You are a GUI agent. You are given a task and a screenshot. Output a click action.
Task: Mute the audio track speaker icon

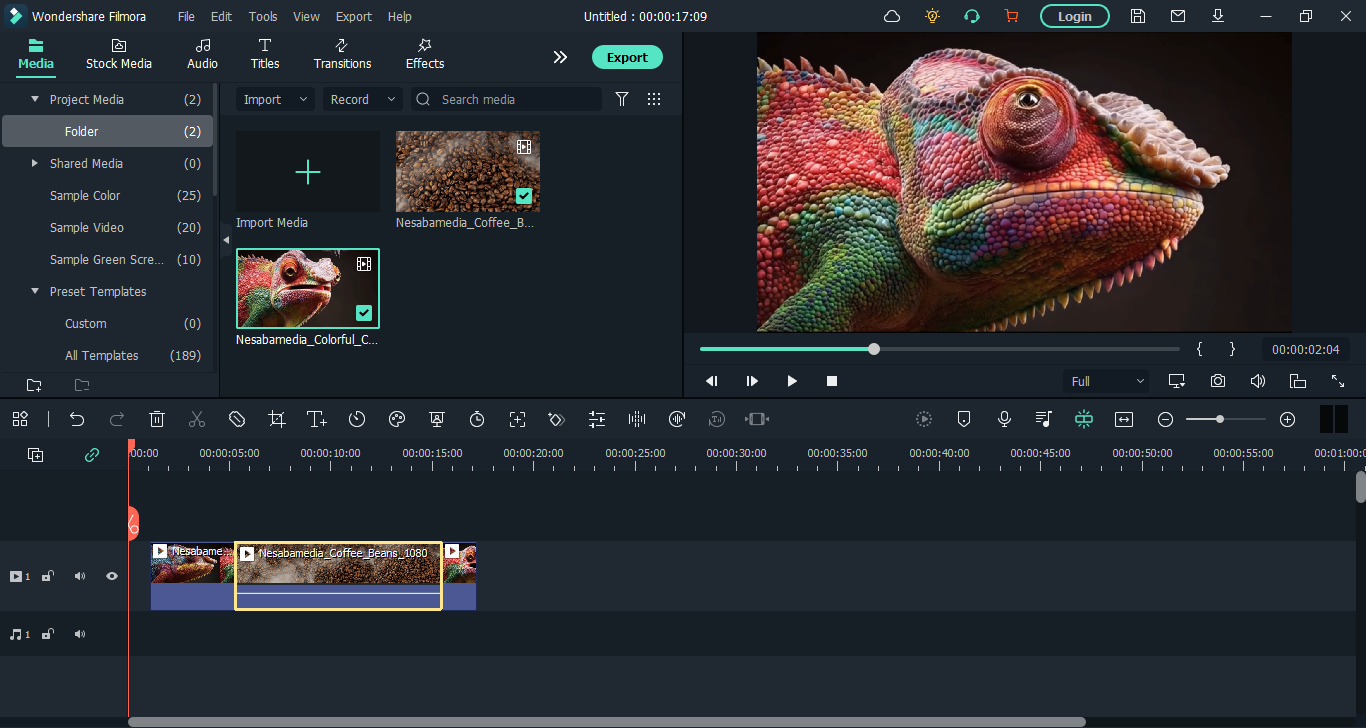(80, 634)
